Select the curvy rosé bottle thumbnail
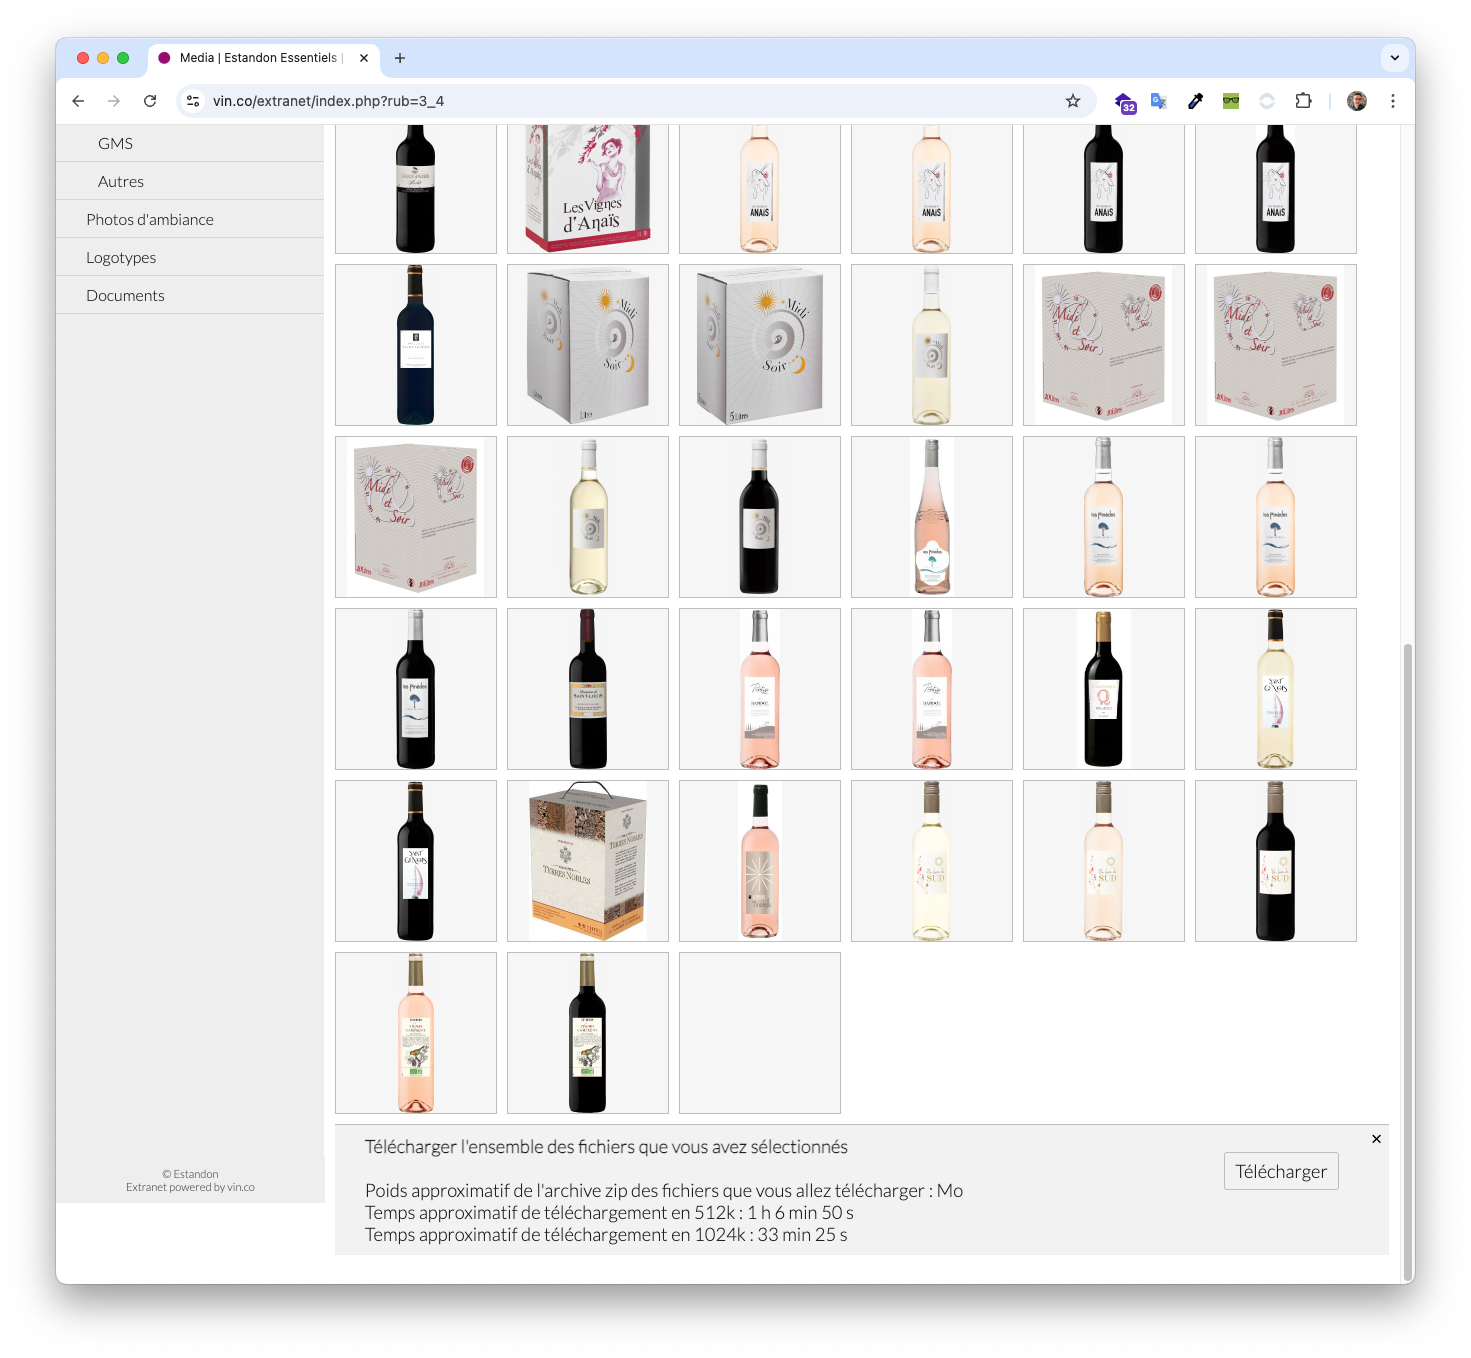1471x1358 pixels. pos(932,517)
